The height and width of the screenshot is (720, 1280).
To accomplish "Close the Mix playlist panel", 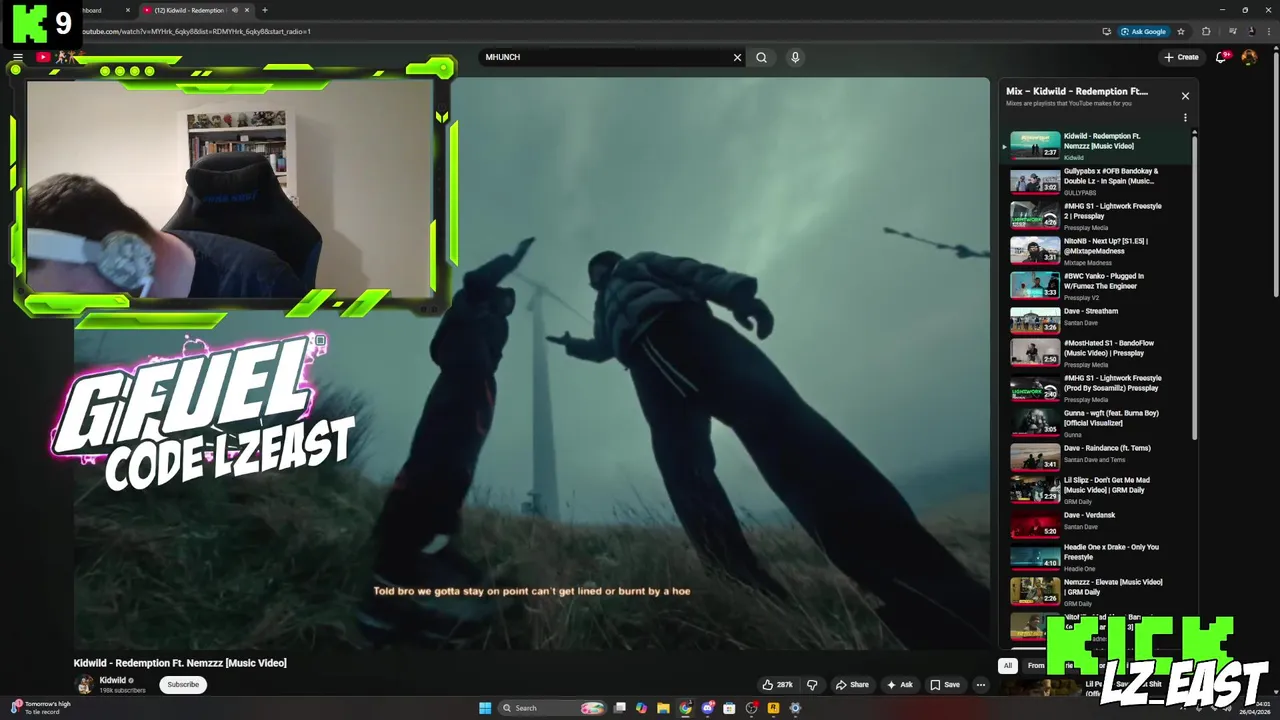I will coord(1185,96).
